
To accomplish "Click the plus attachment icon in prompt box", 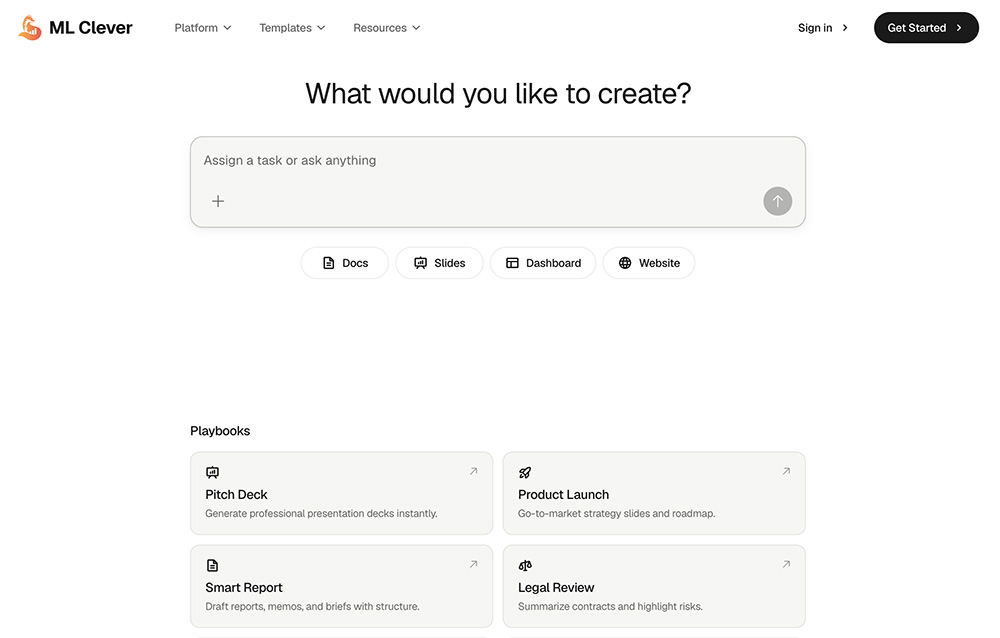I will (218, 201).
